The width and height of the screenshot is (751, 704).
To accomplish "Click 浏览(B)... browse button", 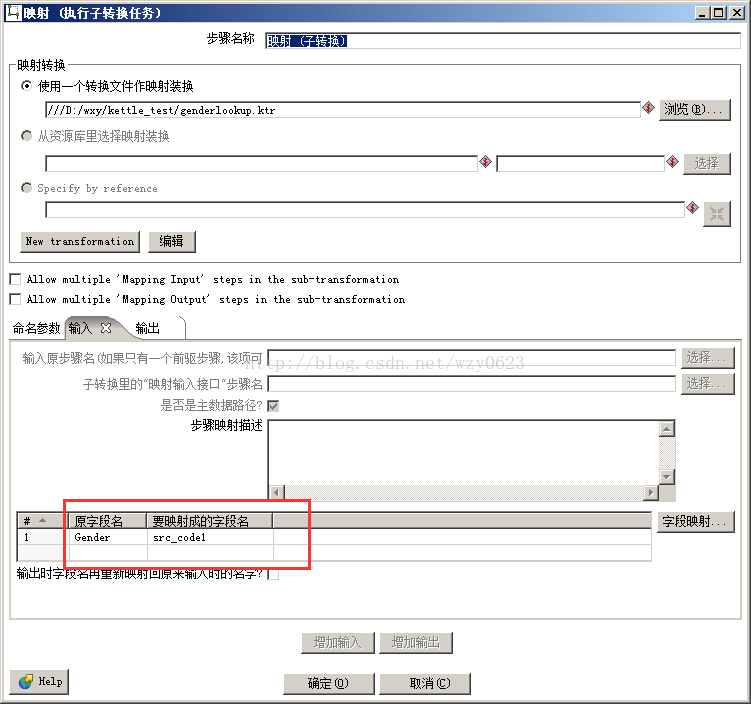I will pos(694,110).
